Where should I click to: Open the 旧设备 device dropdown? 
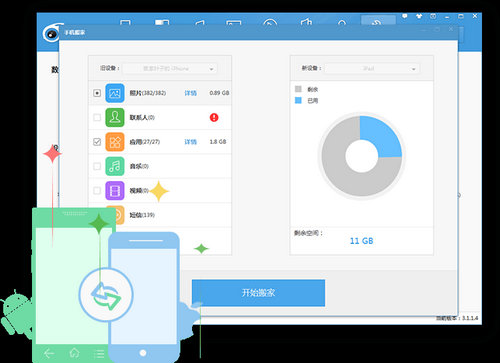click(x=170, y=69)
